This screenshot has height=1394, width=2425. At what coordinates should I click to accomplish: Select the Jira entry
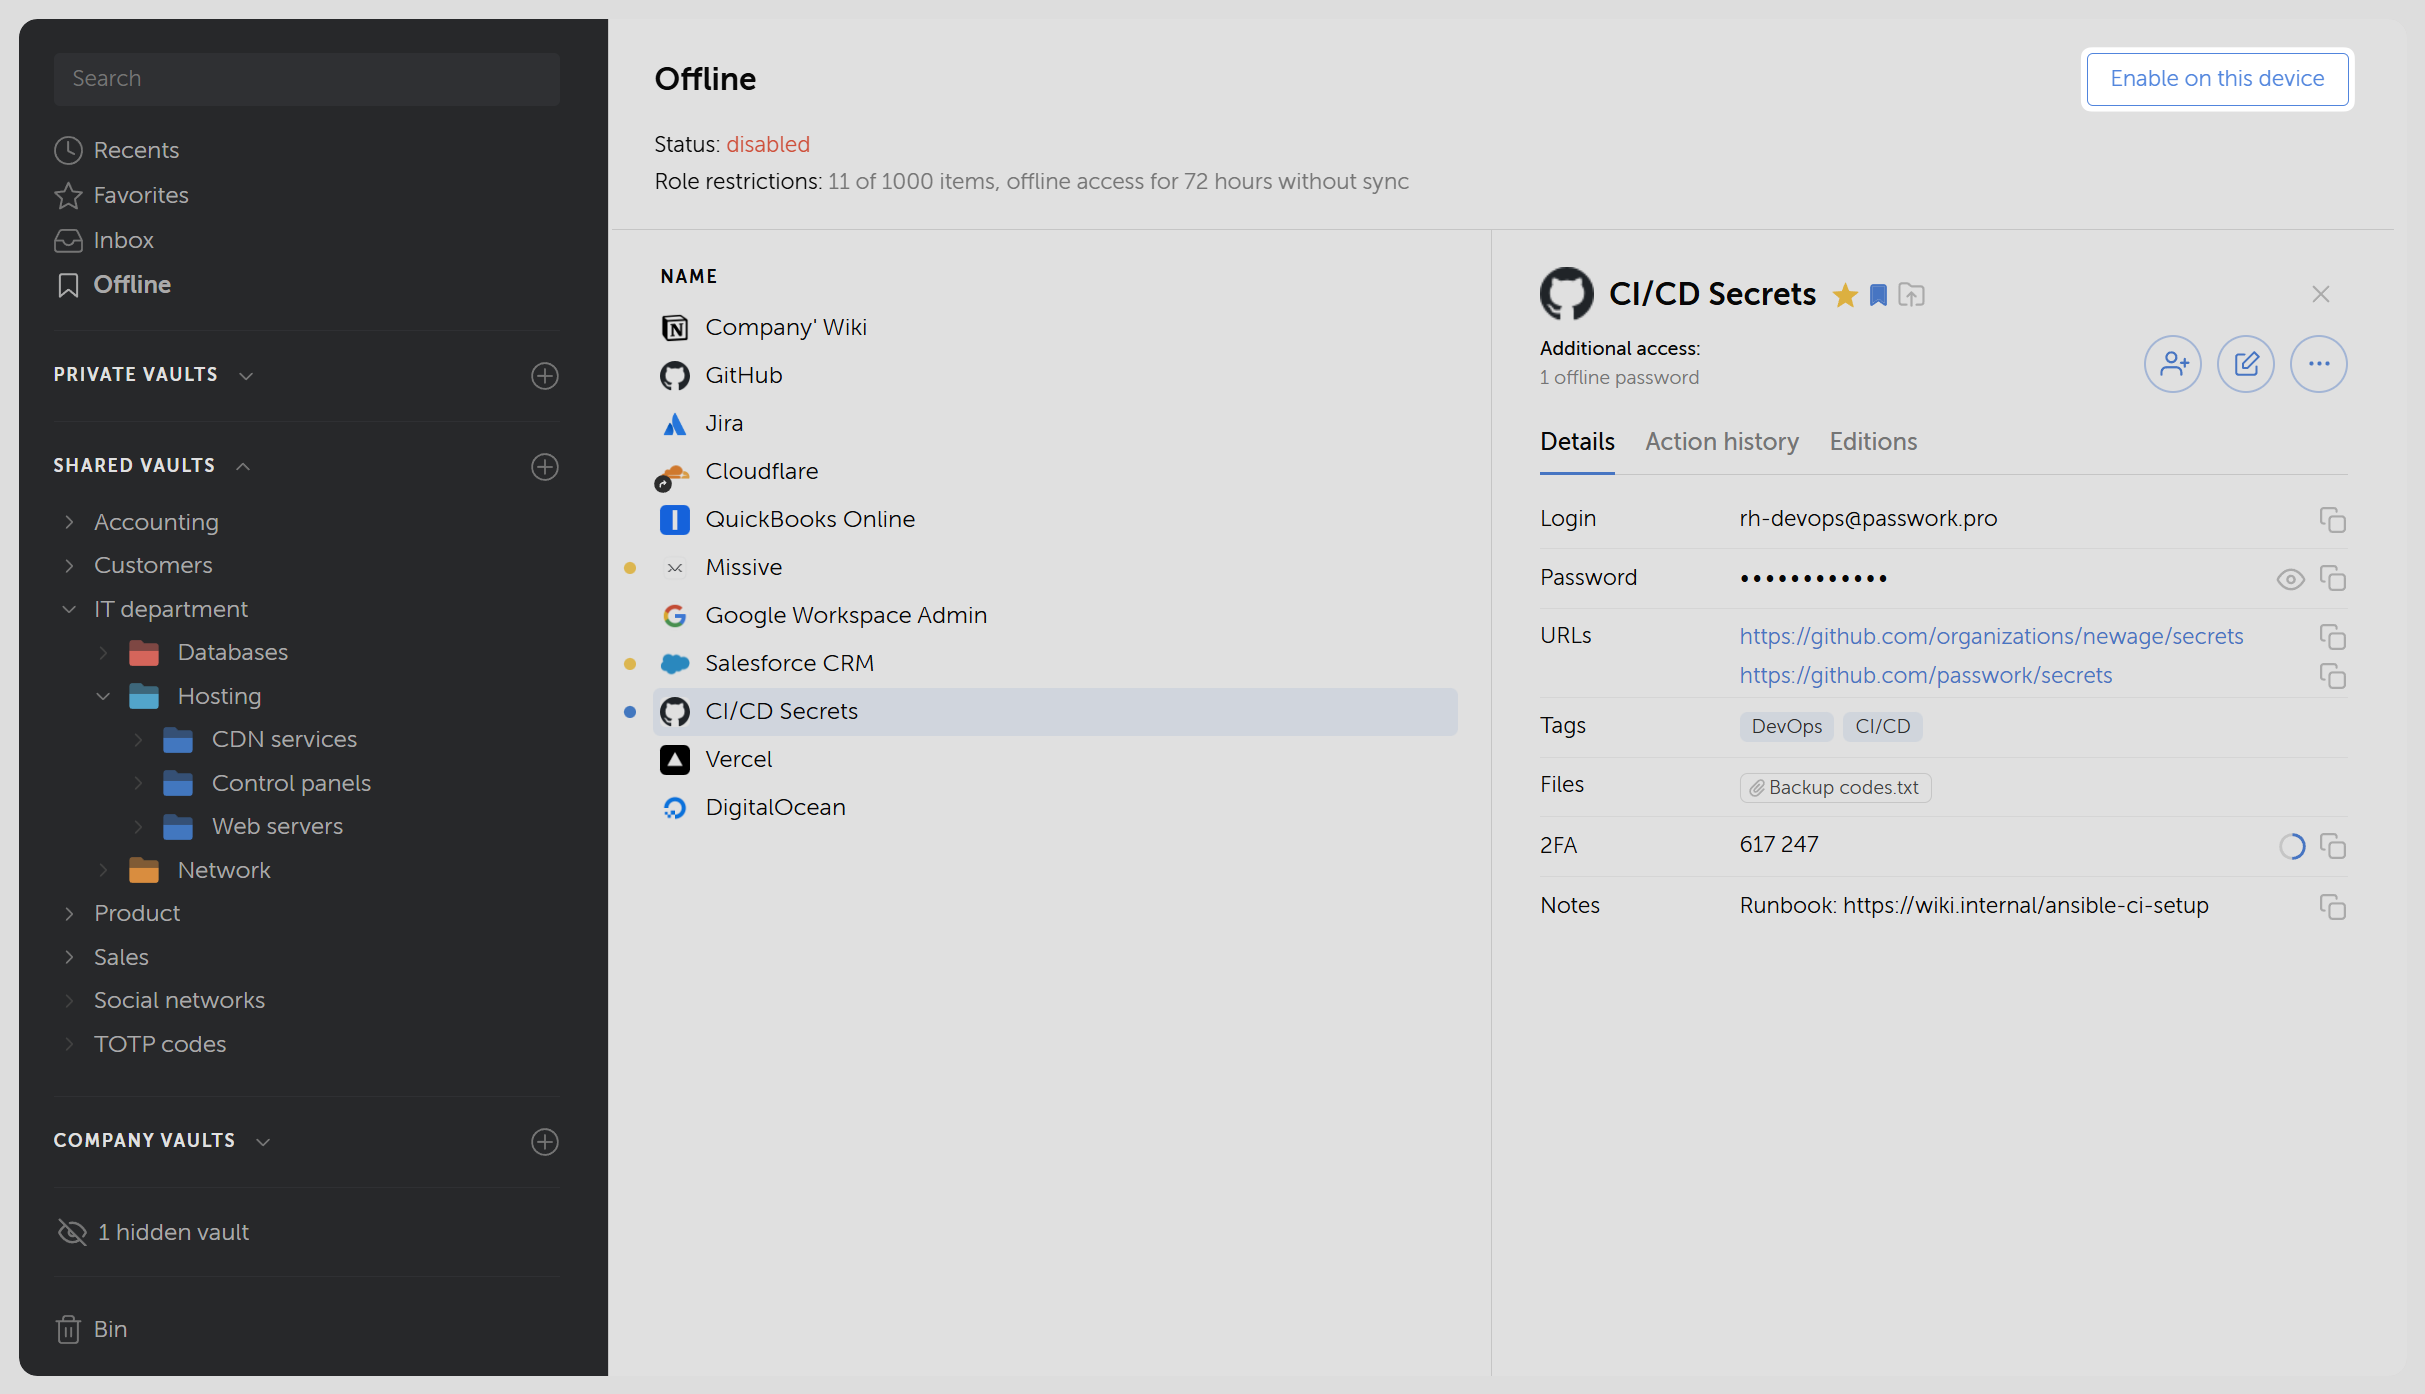pyautogui.click(x=1055, y=423)
